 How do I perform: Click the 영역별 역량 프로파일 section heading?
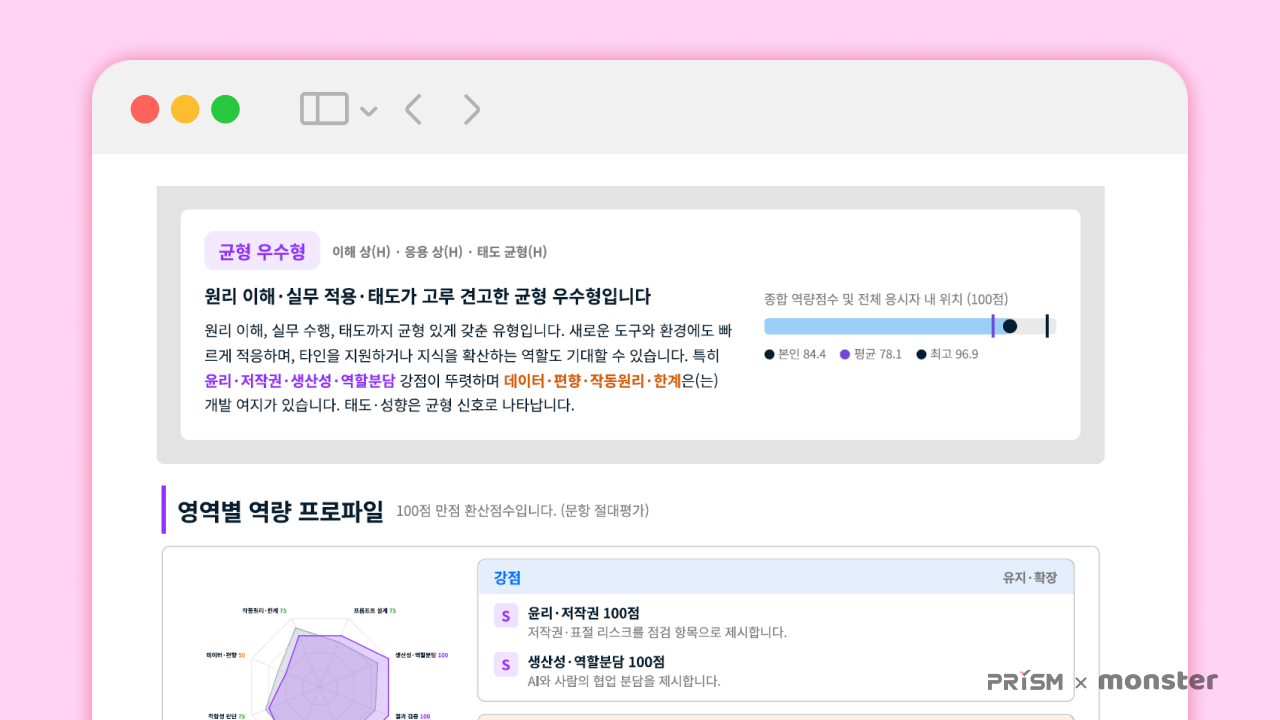(280, 511)
